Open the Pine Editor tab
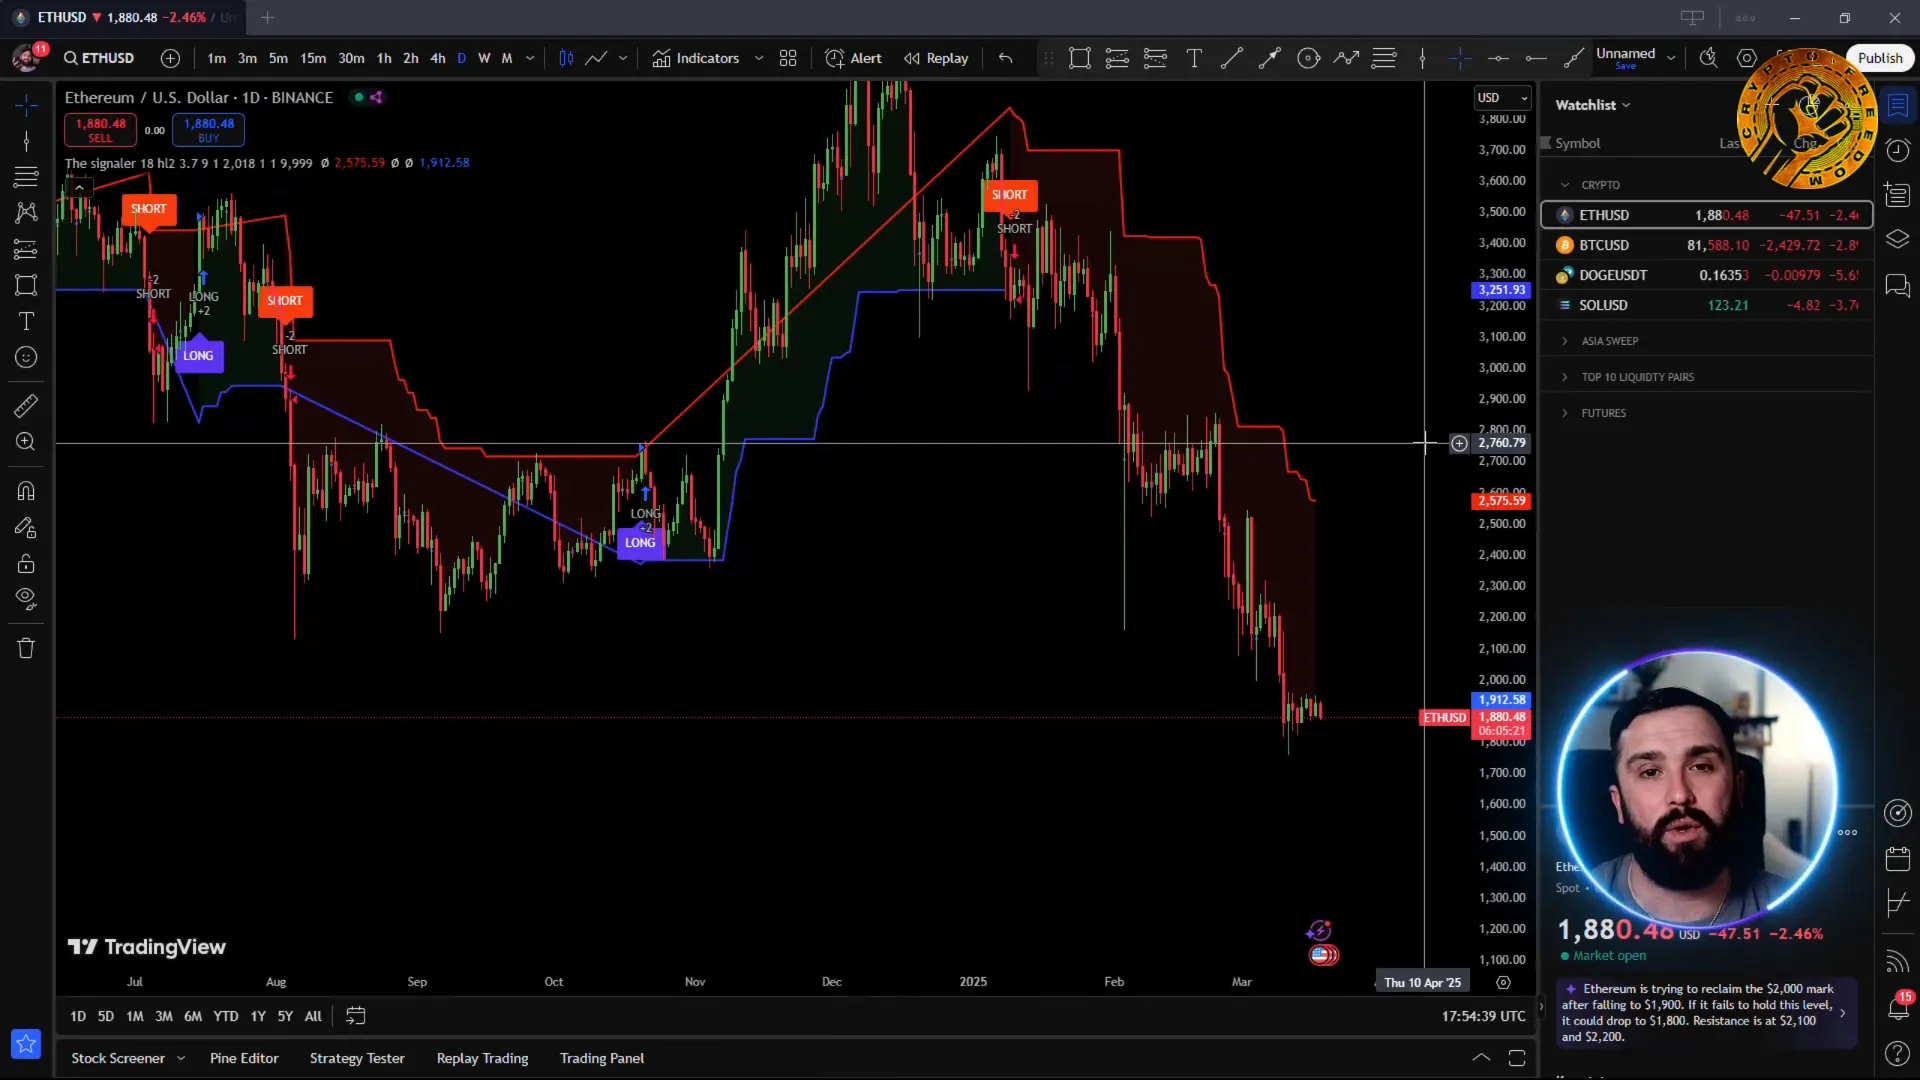The width and height of the screenshot is (1920, 1080). click(x=244, y=1058)
